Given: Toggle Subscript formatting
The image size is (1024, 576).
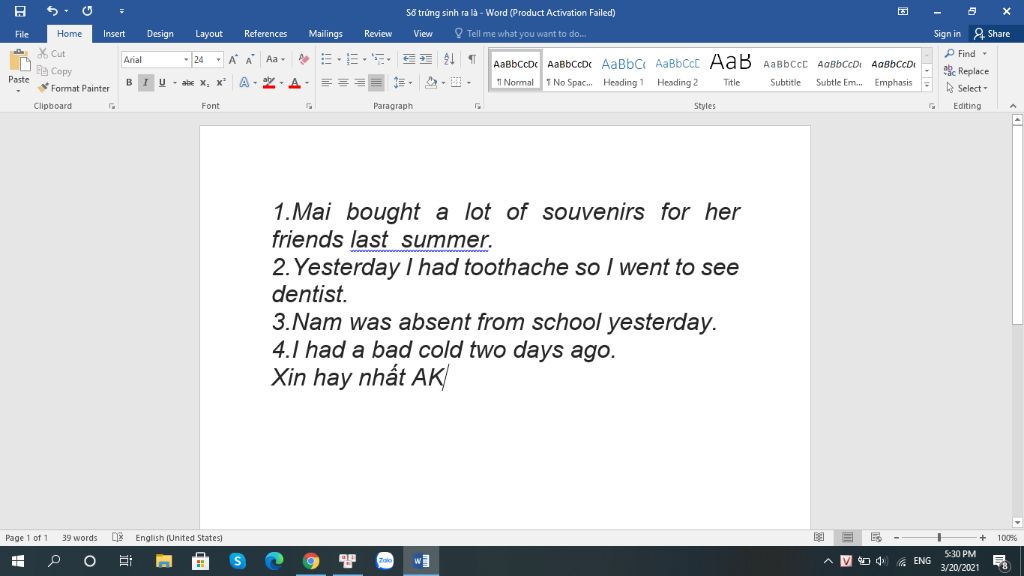Looking at the screenshot, I should pos(204,83).
